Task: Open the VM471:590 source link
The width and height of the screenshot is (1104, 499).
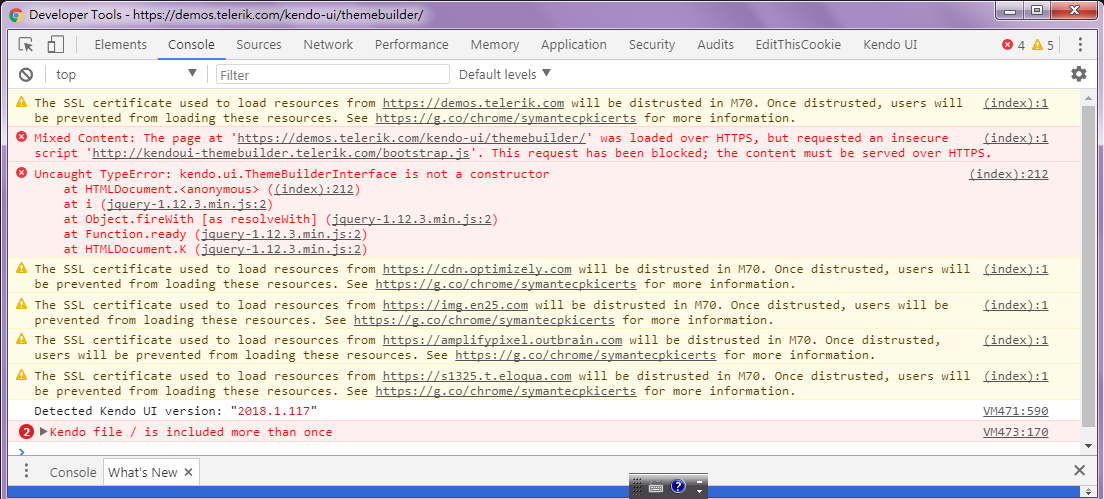Action: point(1015,411)
